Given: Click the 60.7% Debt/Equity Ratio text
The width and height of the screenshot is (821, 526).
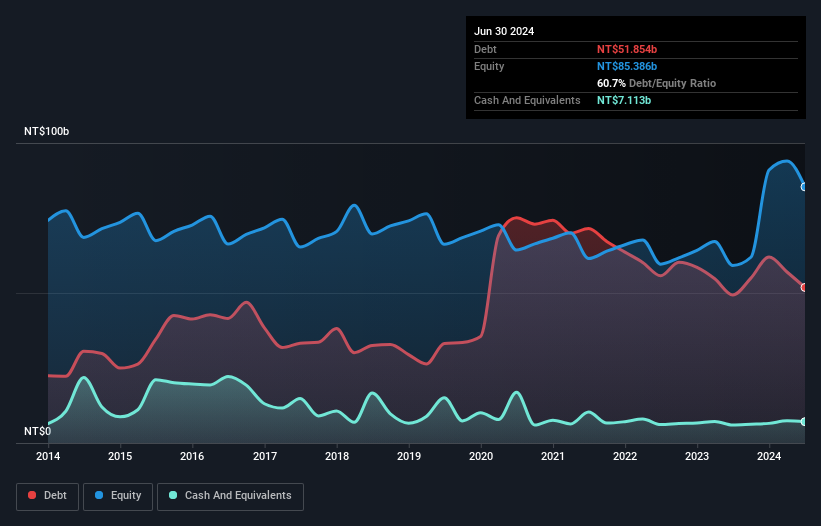Looking at the screenshot, I should tap(657, 83).
